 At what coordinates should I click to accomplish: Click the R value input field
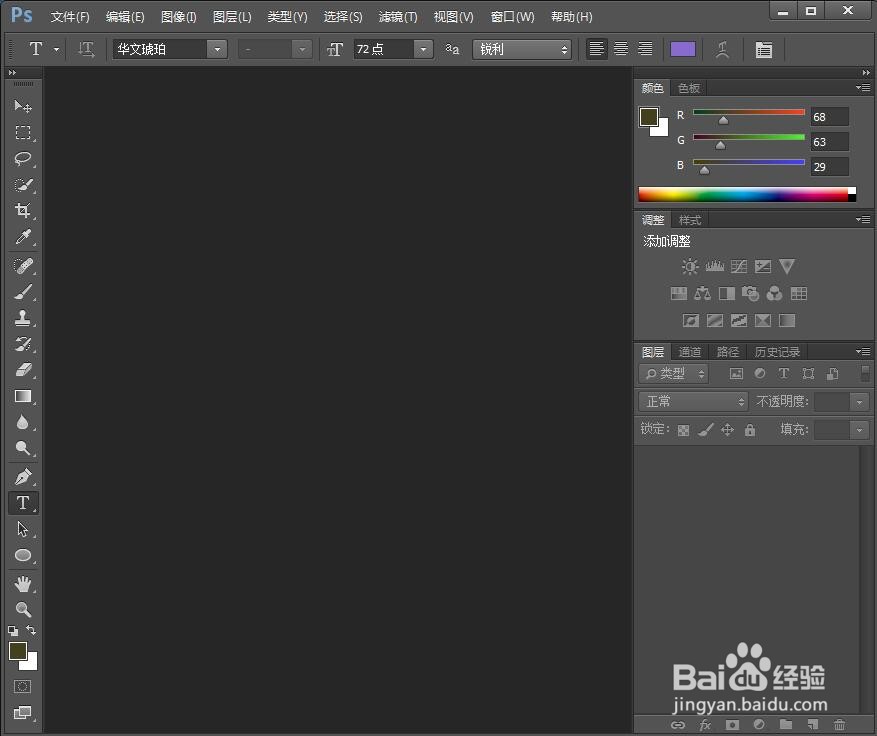pos(829,117)
